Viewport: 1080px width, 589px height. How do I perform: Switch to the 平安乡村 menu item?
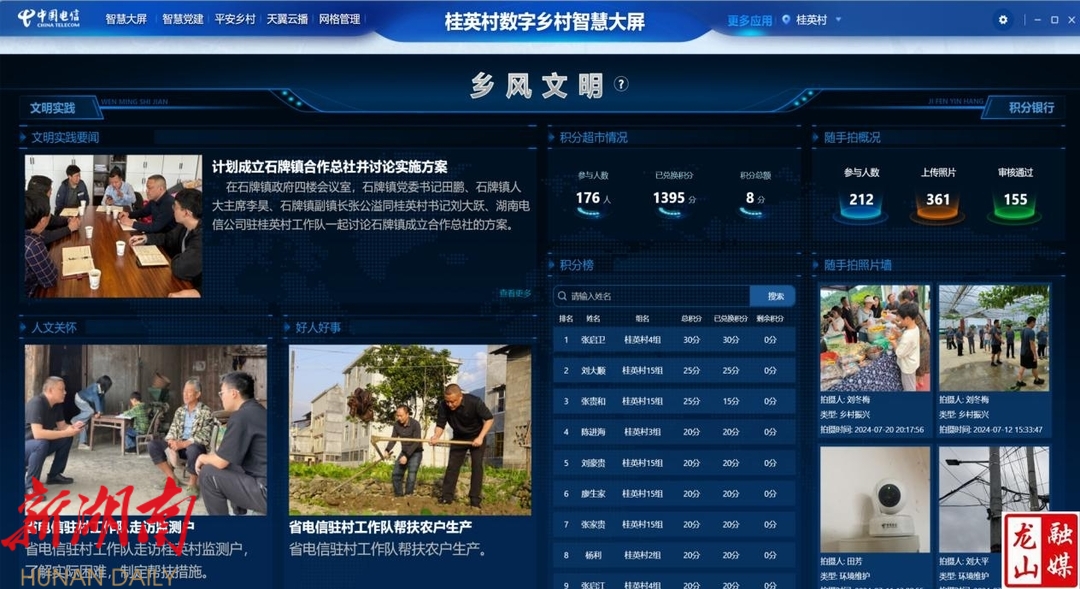coord(235,19)
